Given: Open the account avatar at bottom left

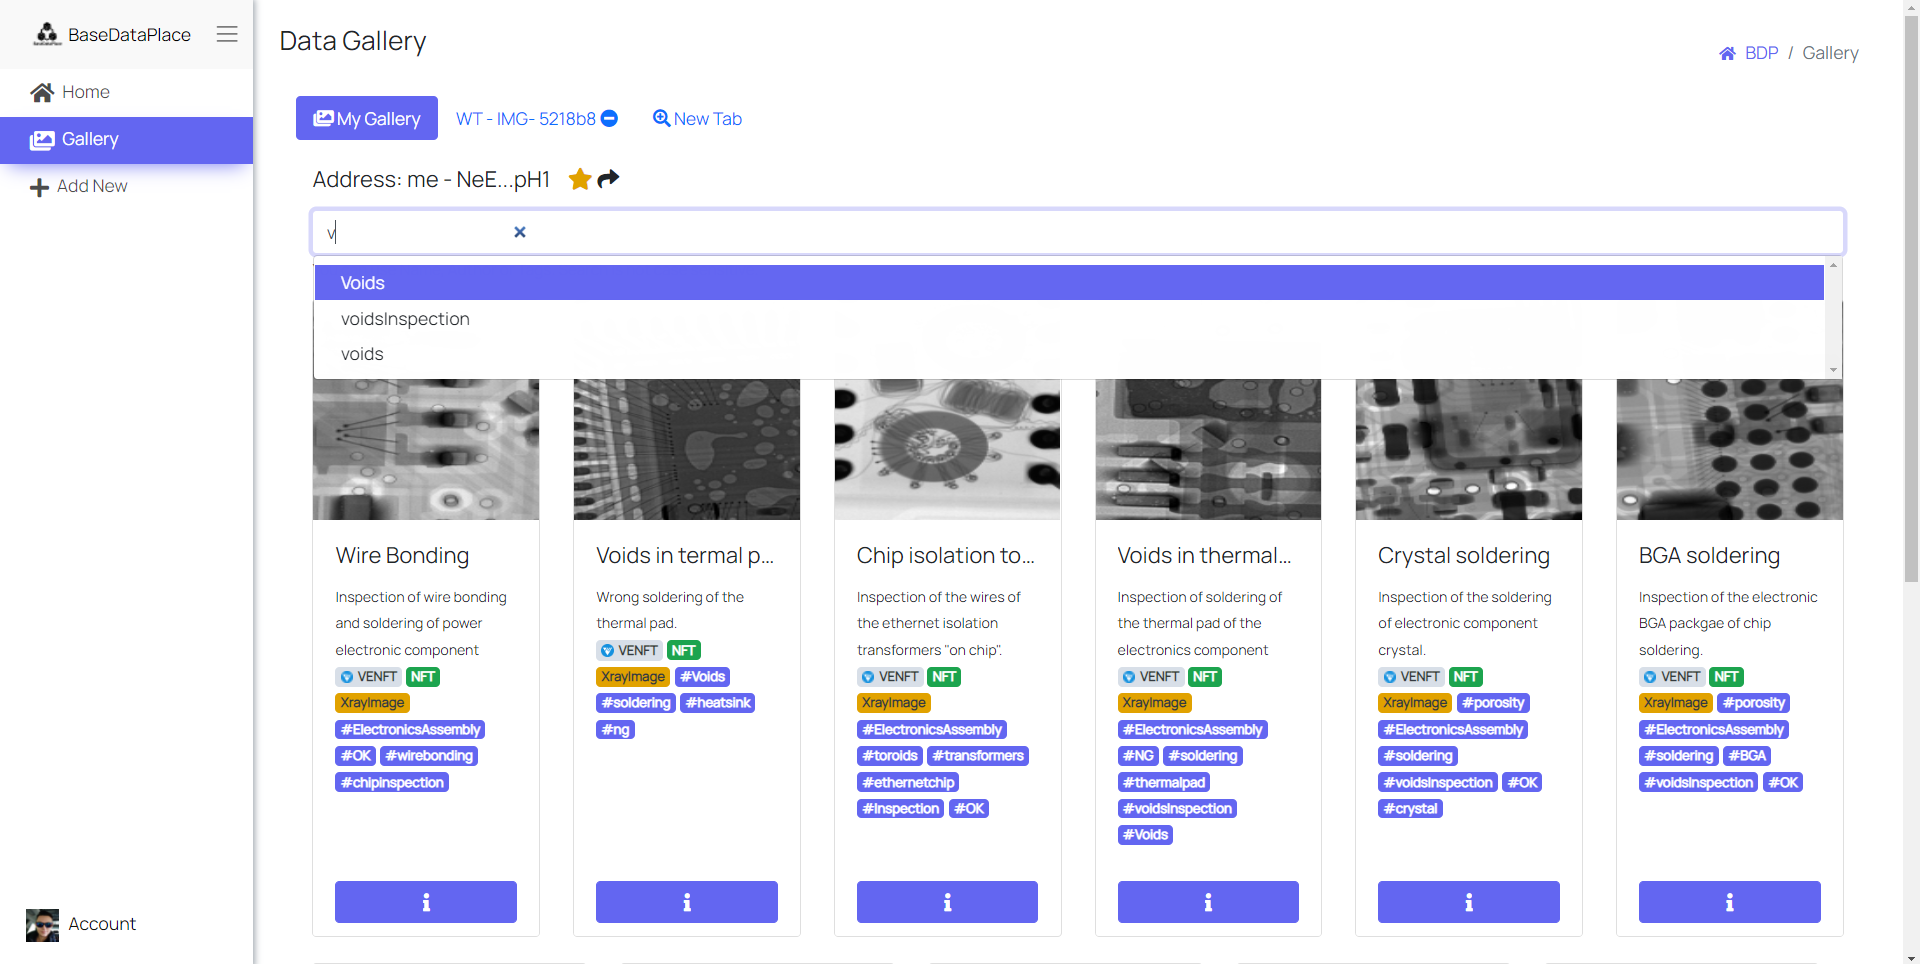Looking at the screenshot, I should pyautogui.click(x=42, y=925).
